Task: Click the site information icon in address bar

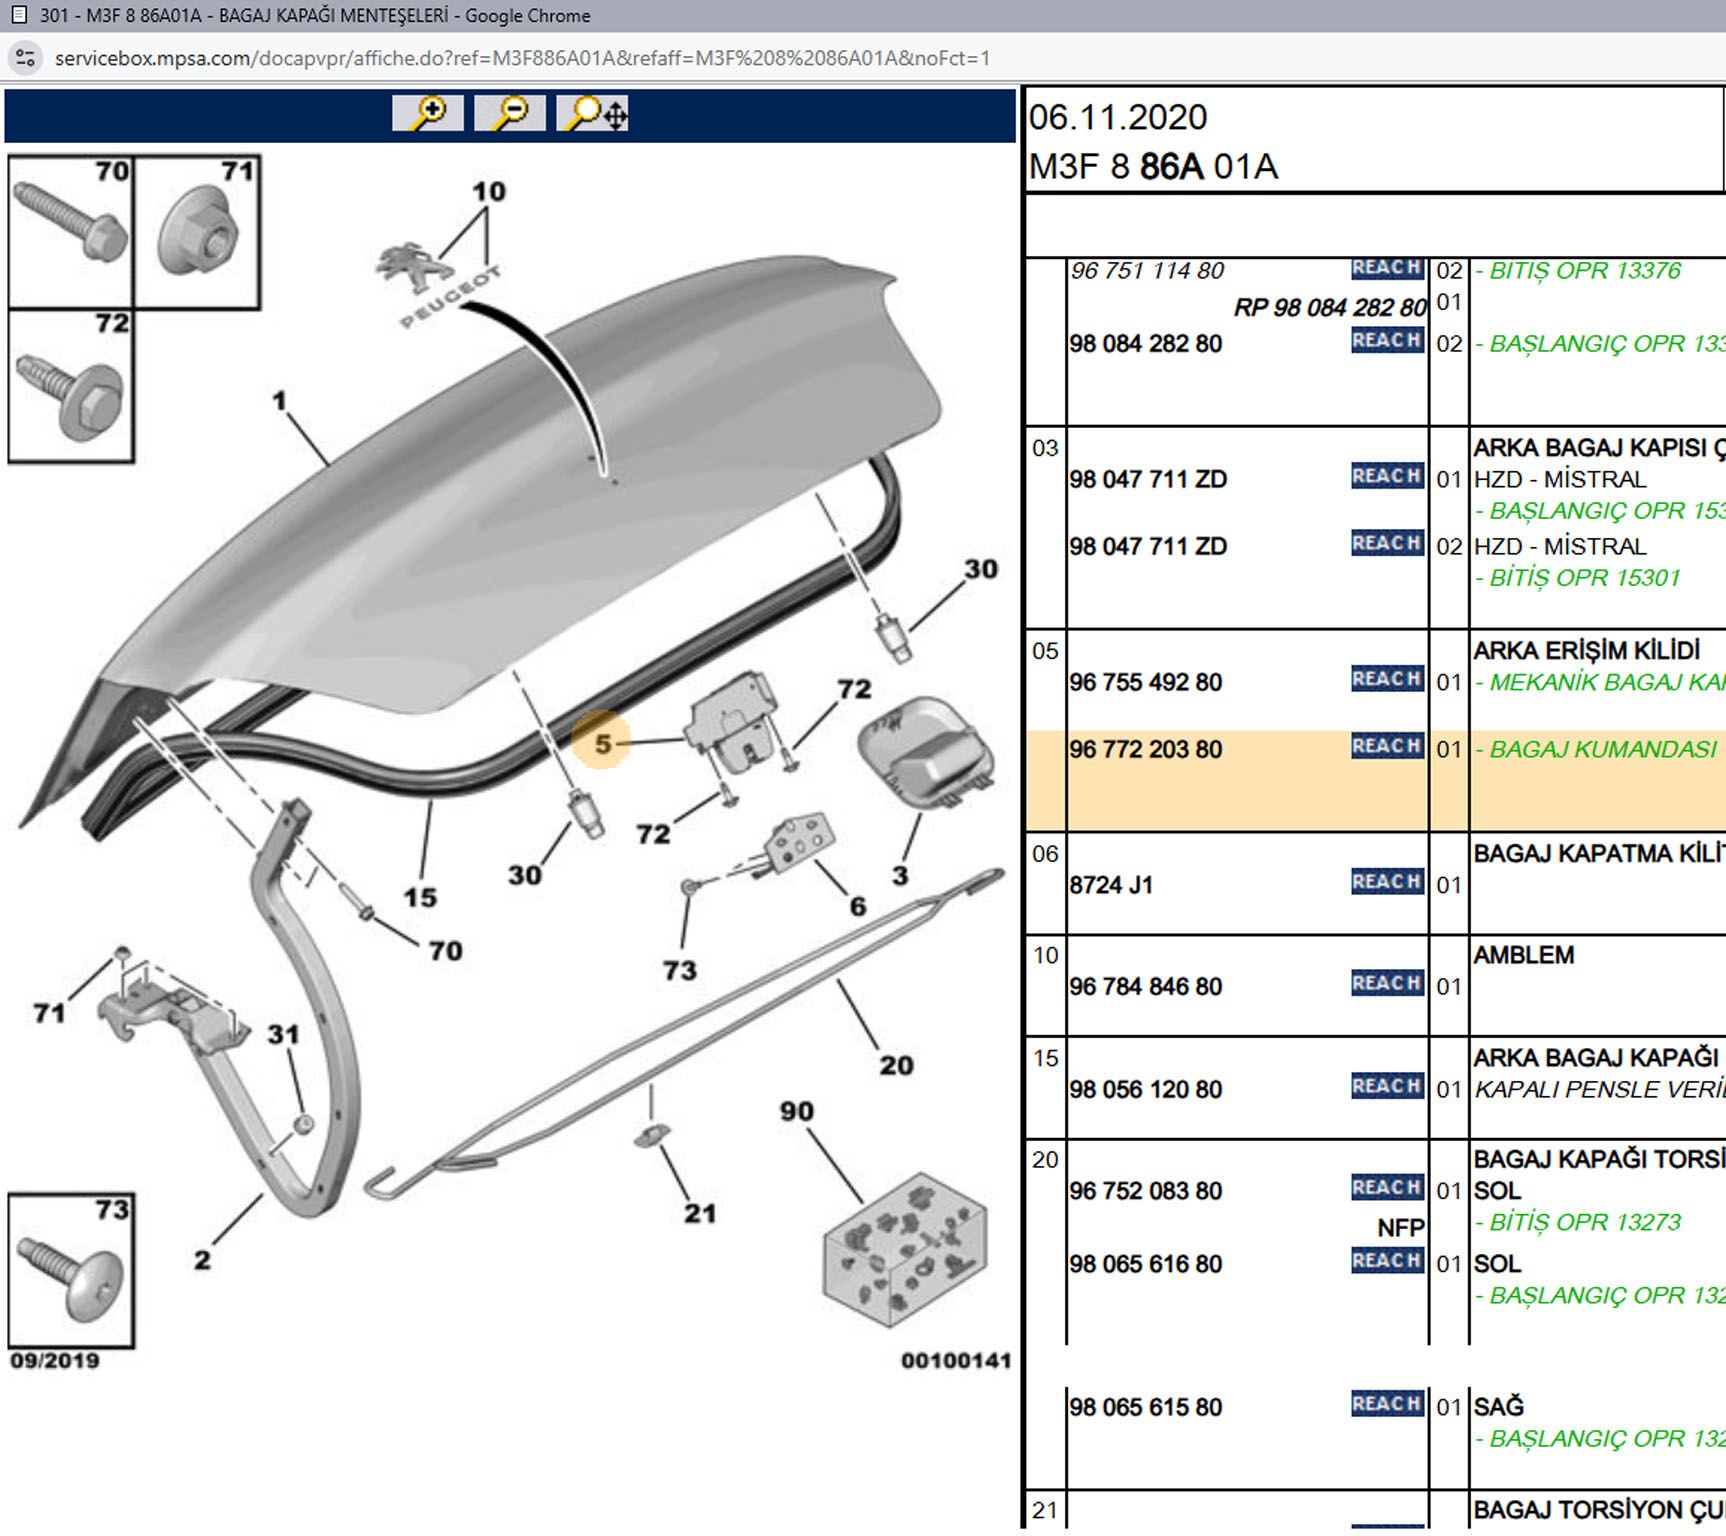Action: coord(26,58)
